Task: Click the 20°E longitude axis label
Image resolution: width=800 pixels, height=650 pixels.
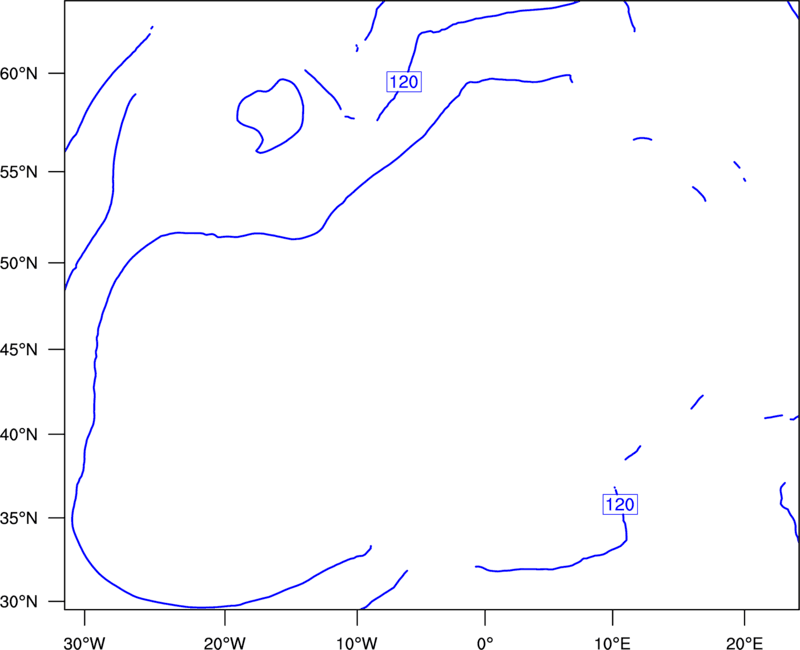Action: pyautogui.click(x=744, y=643)
